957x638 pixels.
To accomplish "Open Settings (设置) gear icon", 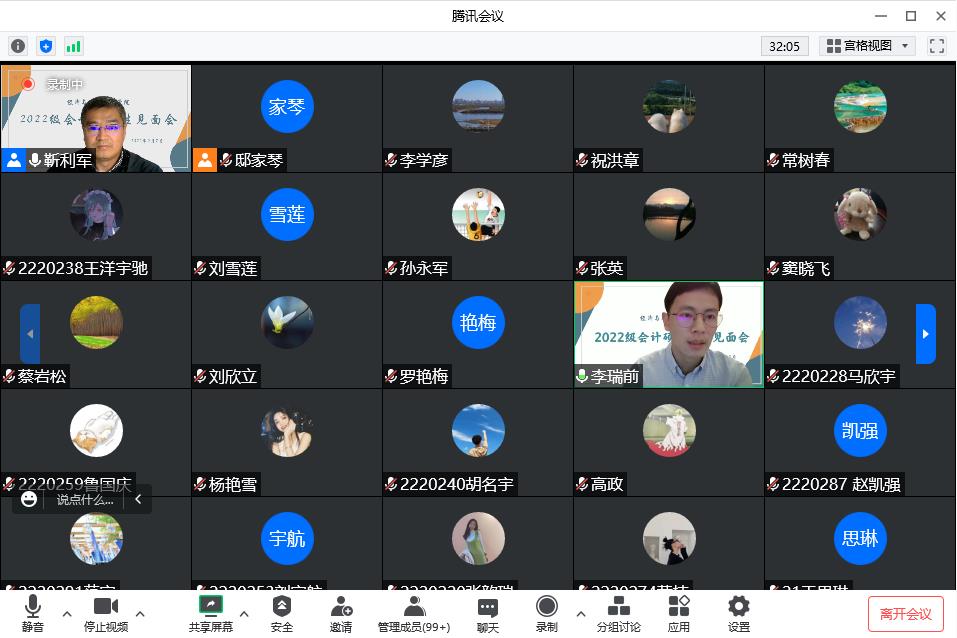I will tap(739, 612).
